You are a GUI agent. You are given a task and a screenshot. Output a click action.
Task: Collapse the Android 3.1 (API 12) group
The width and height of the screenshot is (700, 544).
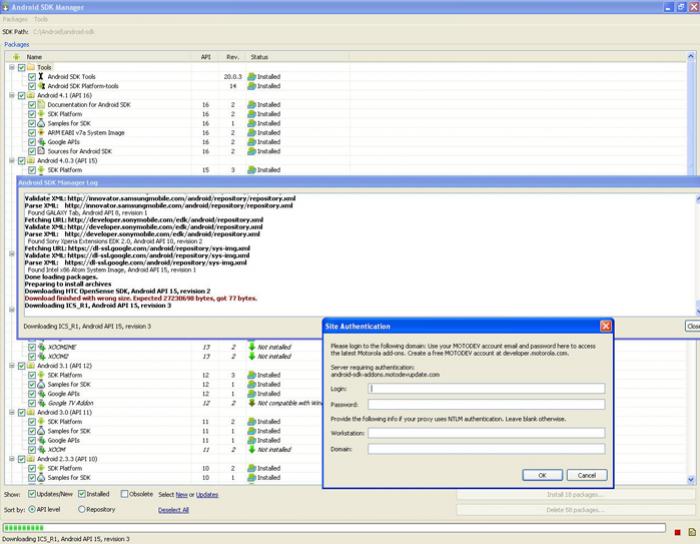click(x=12, y=365)
